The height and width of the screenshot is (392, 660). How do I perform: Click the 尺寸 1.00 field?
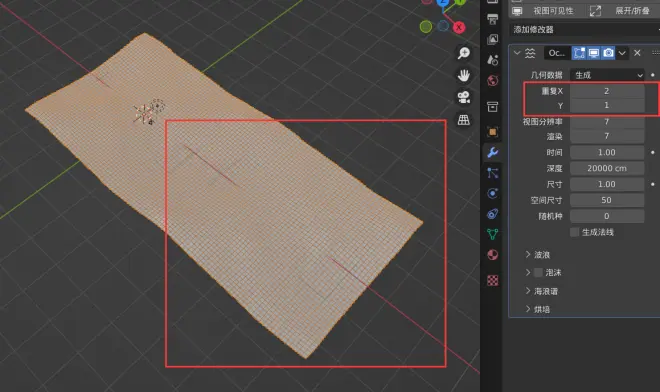tap(607, 184)
